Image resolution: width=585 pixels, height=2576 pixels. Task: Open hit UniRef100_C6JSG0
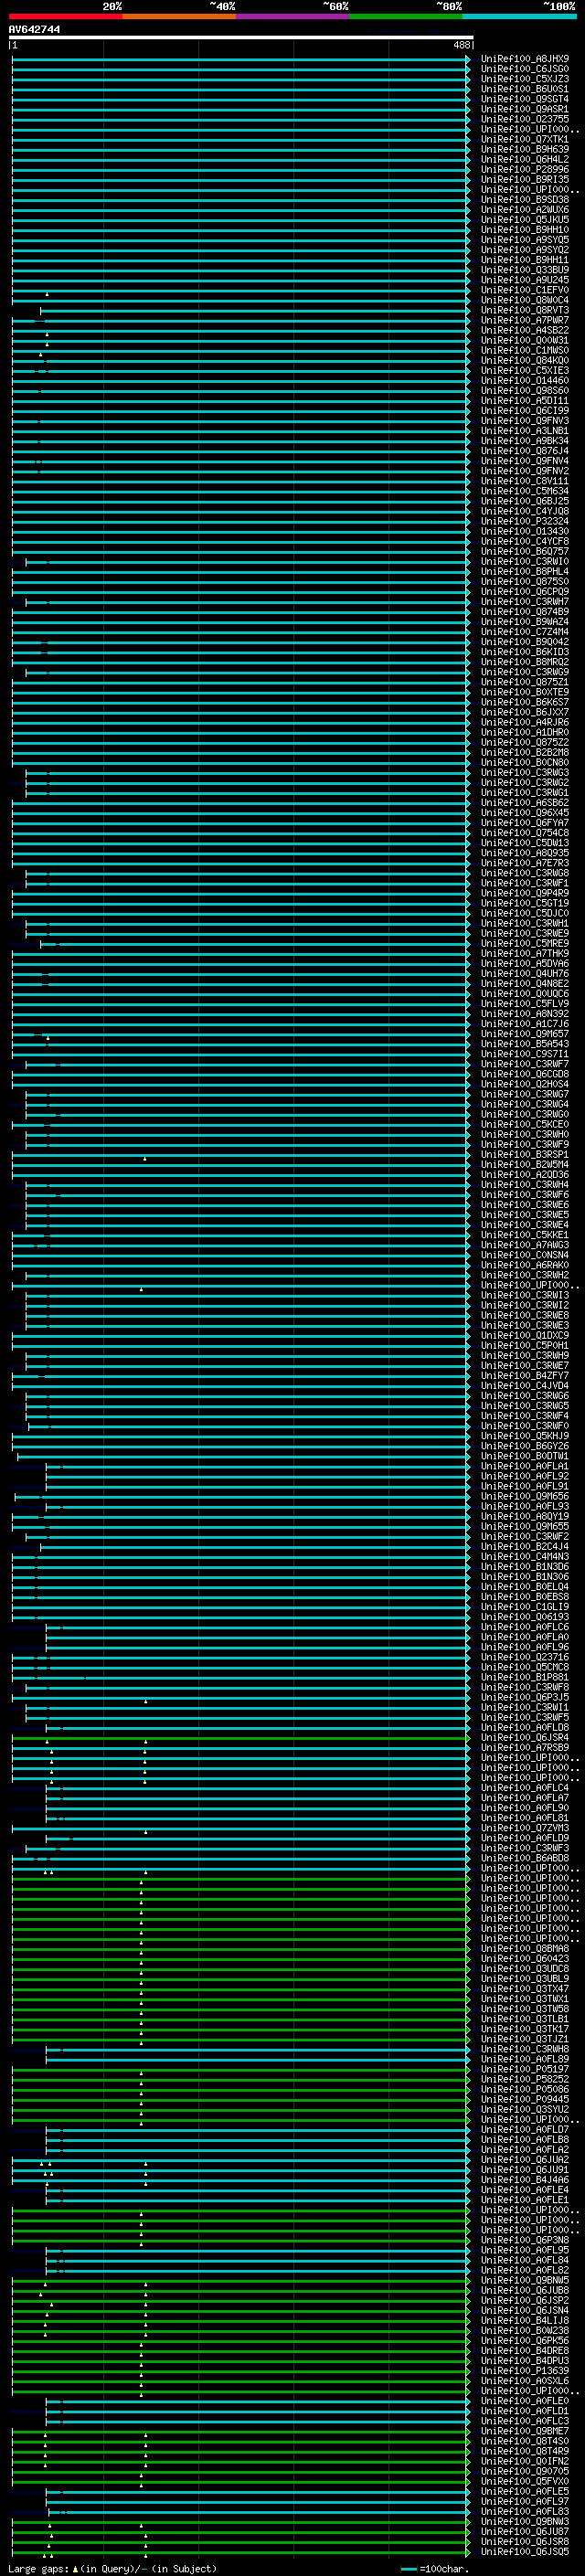(x=525, y=69)
